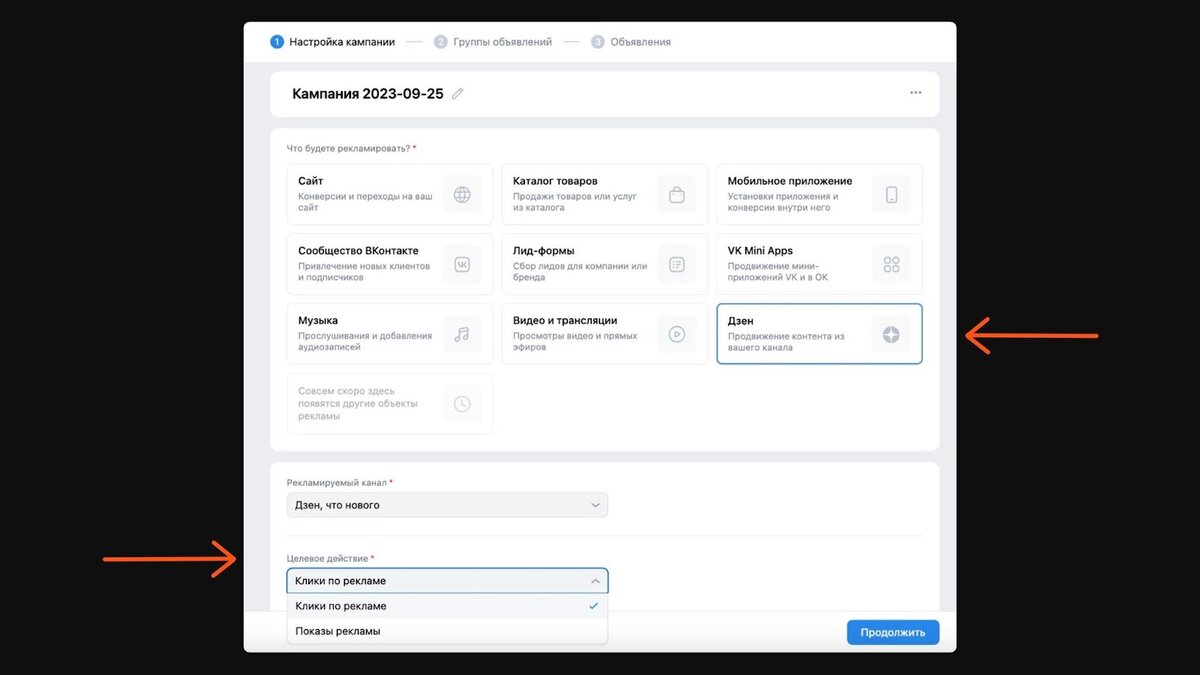This screenshot has height=675, width=1200.
Task: Click the chevron in Дзен, что нового field
Action: tap(595, 505)
